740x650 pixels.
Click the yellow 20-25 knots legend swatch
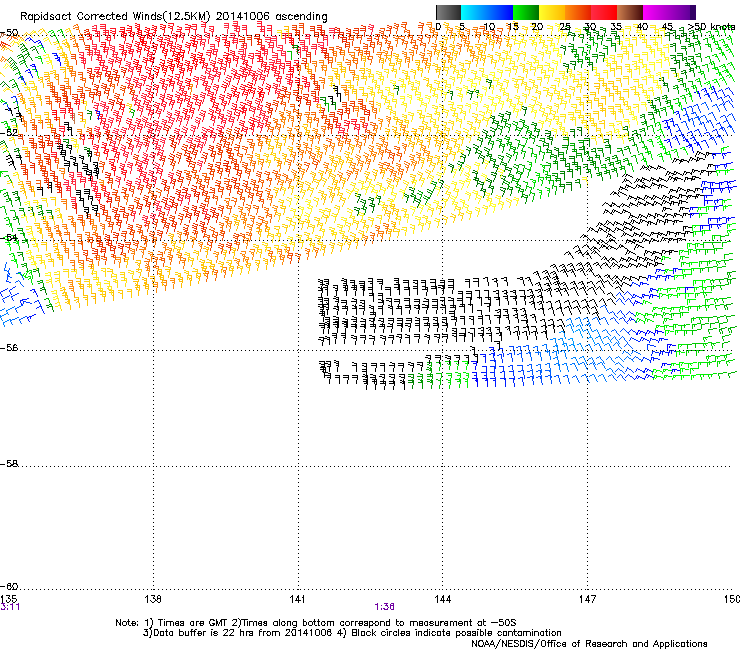pyautogui.click(x=552, y=12)
